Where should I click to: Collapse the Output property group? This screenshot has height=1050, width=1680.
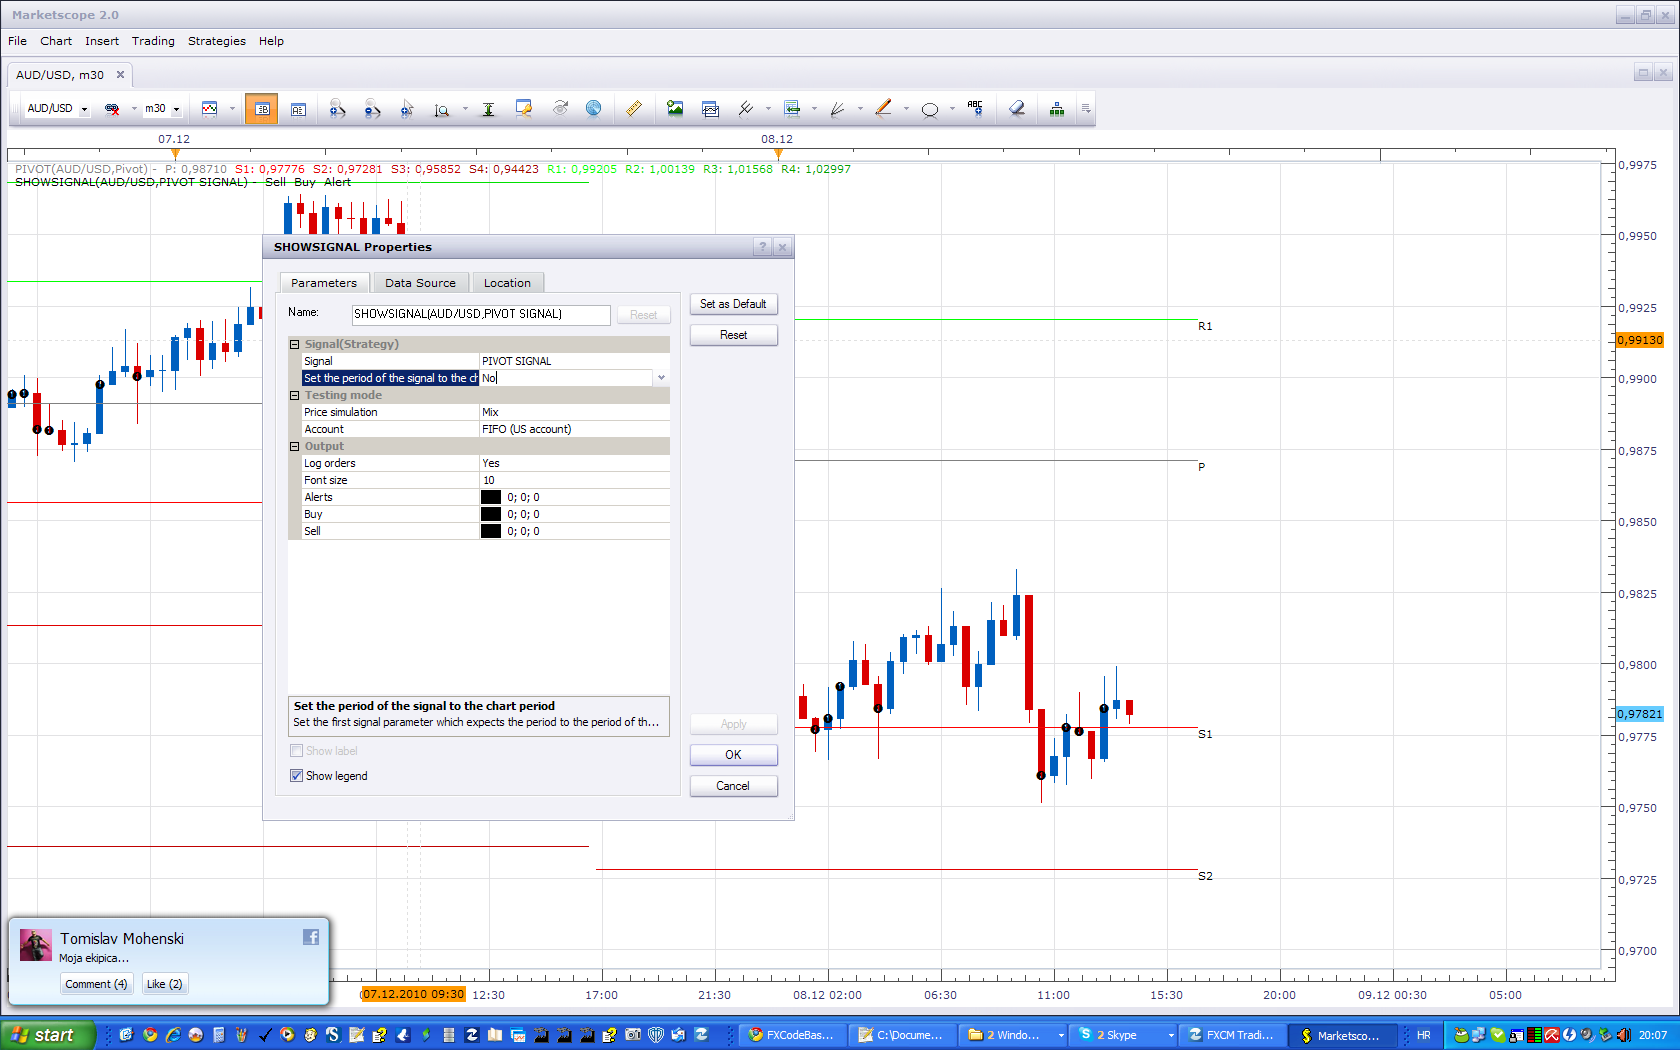point(295,446)
